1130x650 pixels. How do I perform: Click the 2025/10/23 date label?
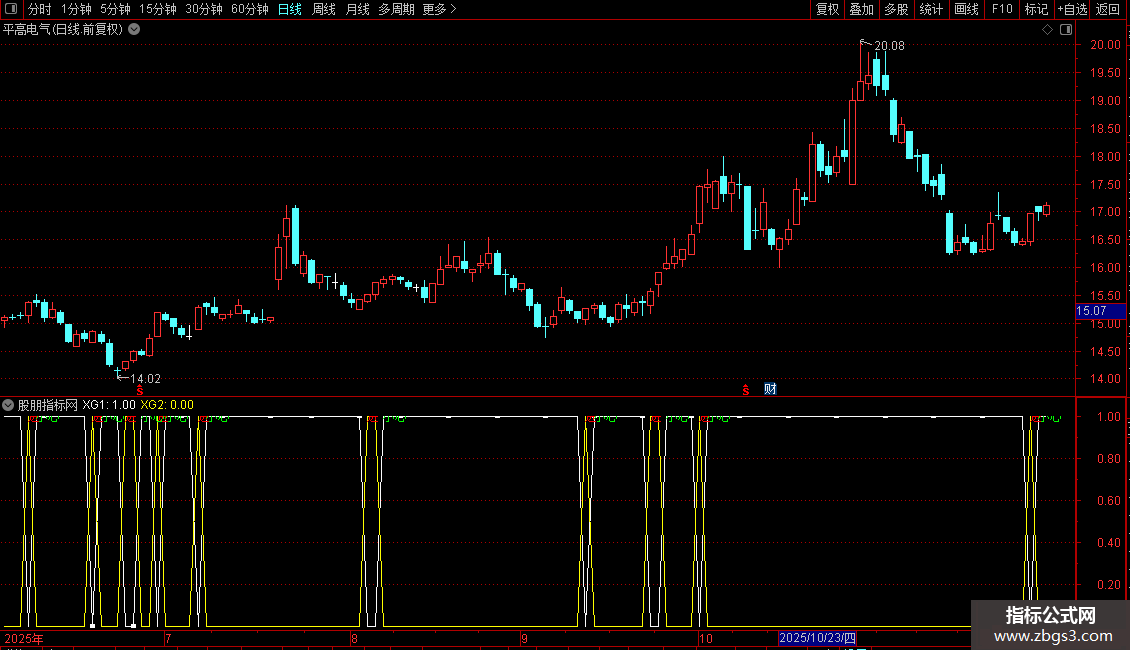[x=817, y=638]
